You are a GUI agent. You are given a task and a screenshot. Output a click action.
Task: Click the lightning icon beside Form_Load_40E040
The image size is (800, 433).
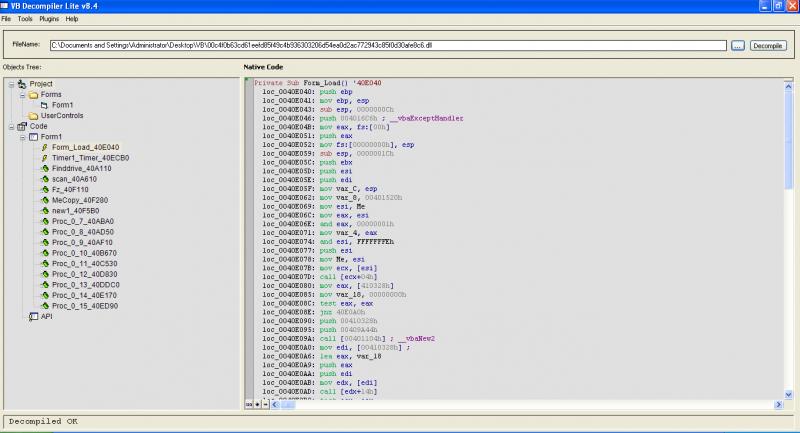coord(45,147)
